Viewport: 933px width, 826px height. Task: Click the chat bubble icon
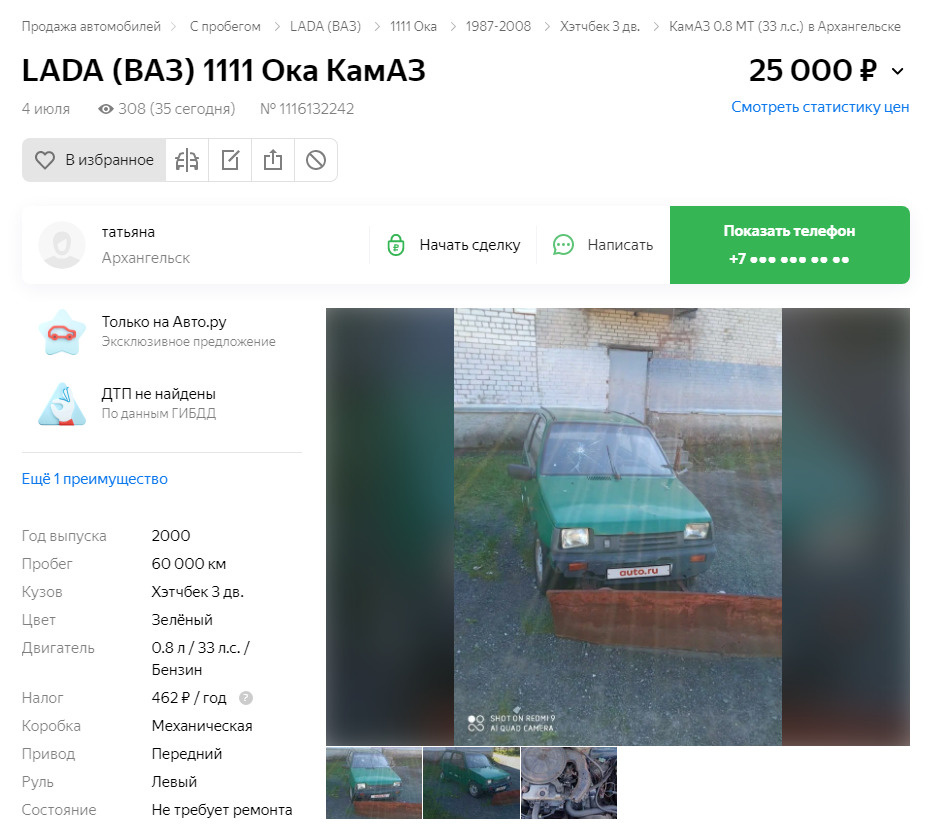click(x=563, y=245)
